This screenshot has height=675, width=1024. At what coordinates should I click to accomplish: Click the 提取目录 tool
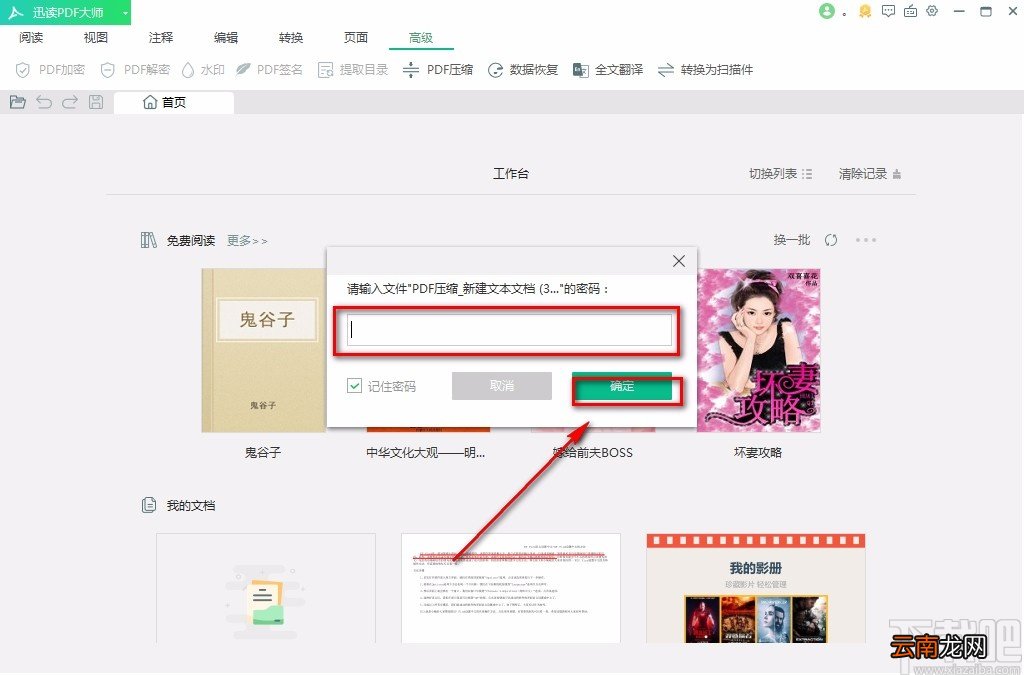point(353,70)
